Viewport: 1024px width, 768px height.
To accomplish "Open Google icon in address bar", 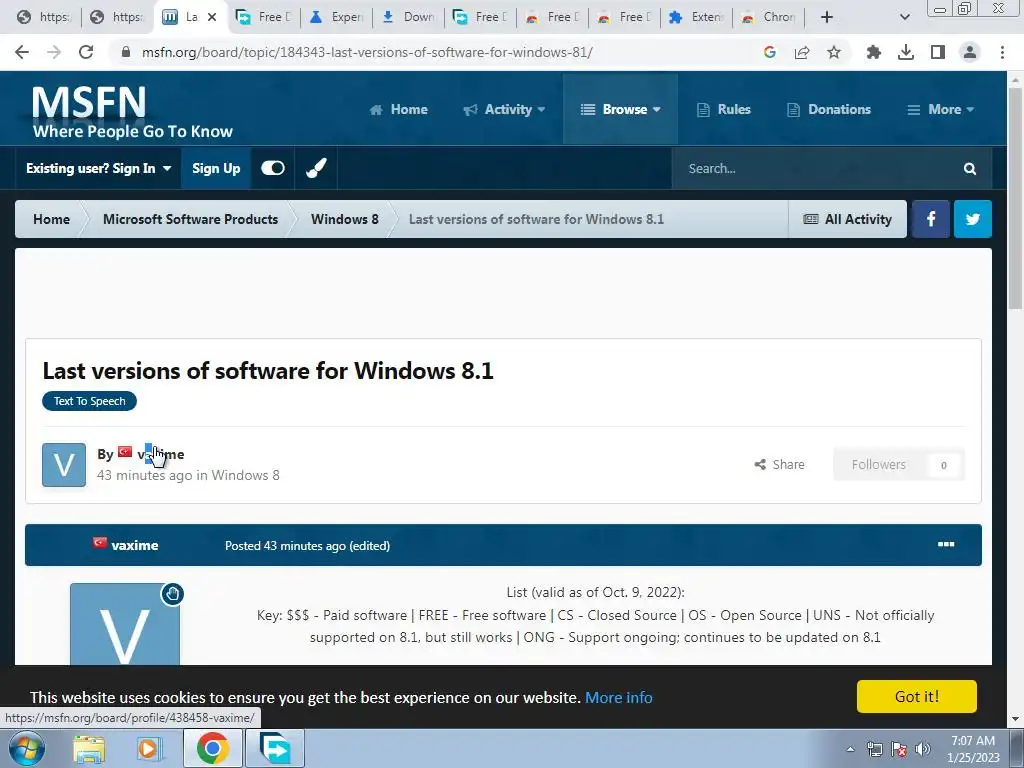I will coord(770,52).
